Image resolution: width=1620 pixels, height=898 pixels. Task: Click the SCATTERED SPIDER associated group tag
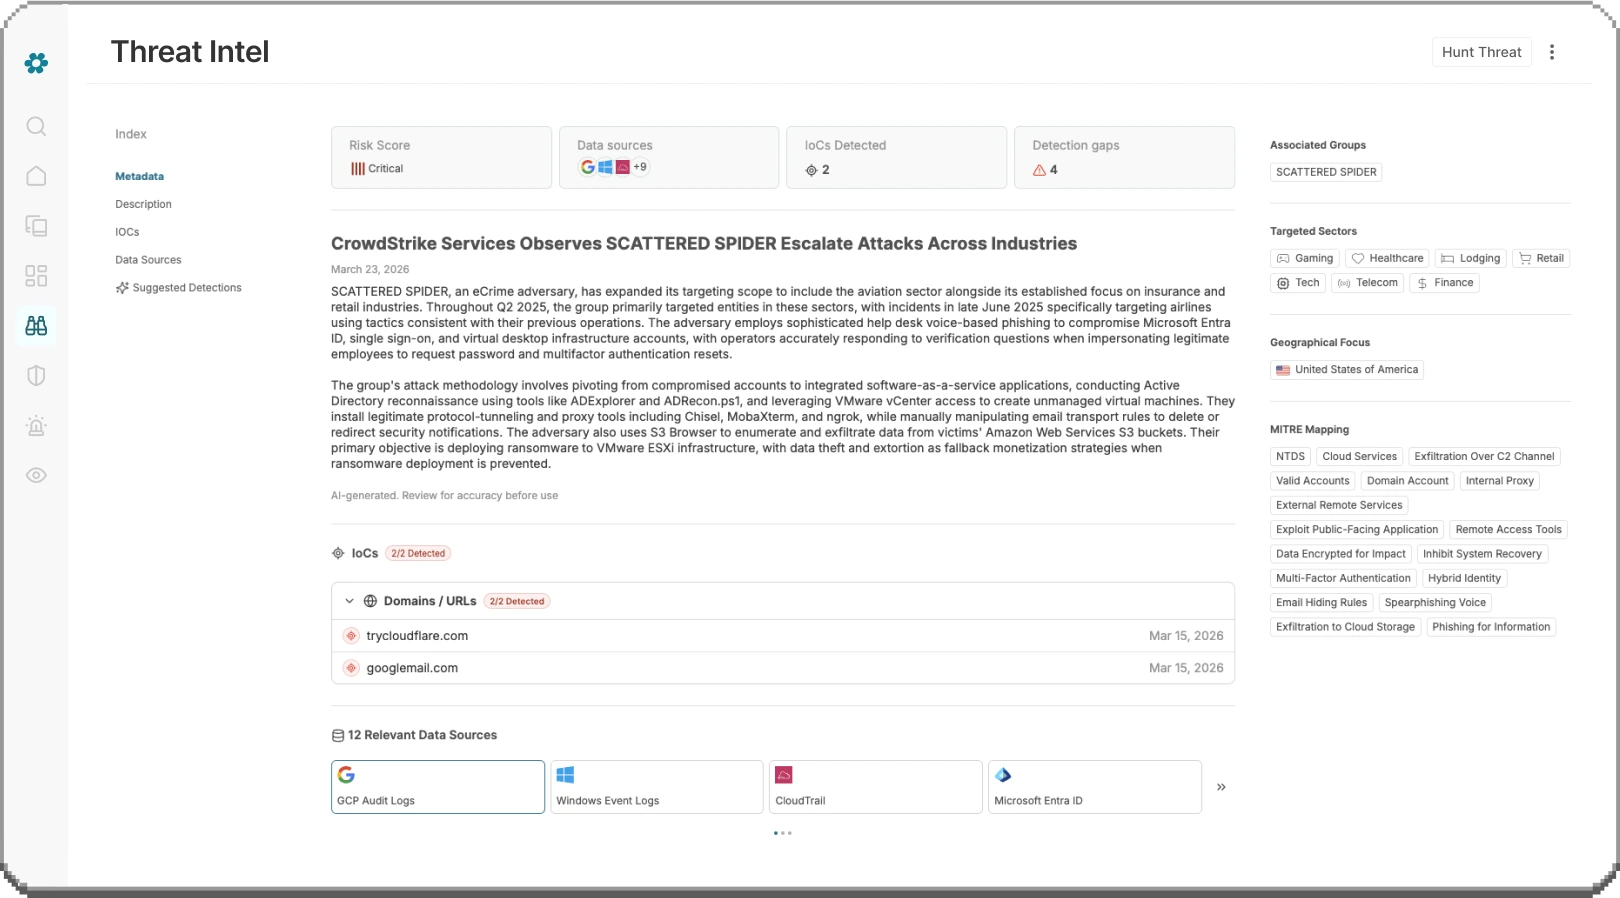click(x=1326, y=172)
